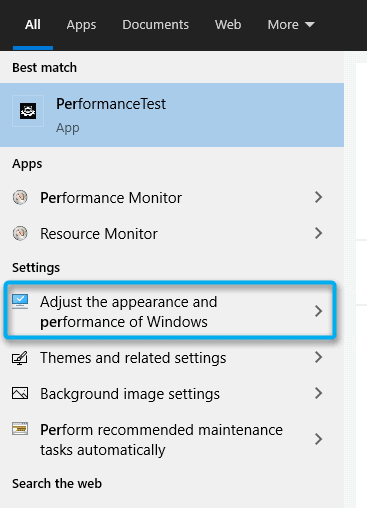Expand the Background image settings chevron
This screenshot has width=367, height=508.
click(x=319, y=393)
